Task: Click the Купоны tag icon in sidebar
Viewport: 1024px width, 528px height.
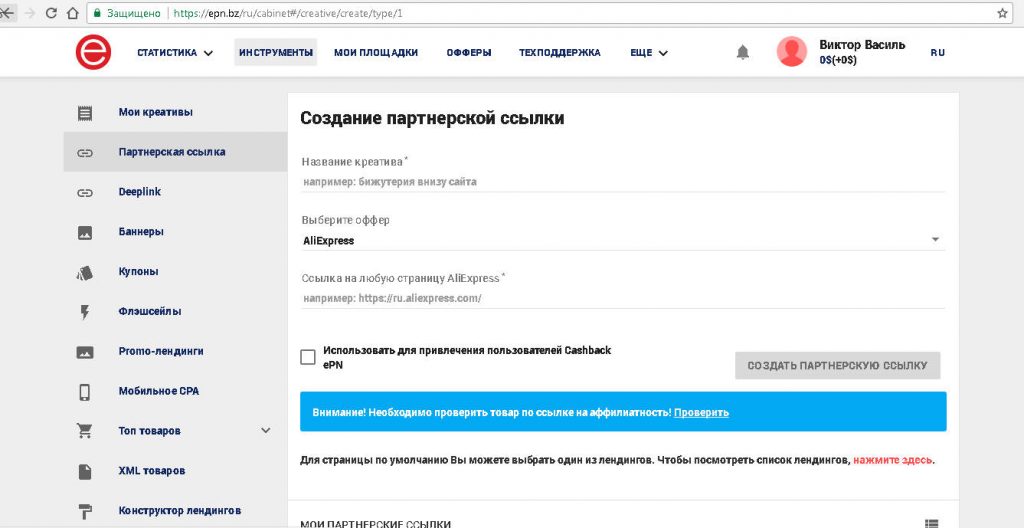Action: 85,272
